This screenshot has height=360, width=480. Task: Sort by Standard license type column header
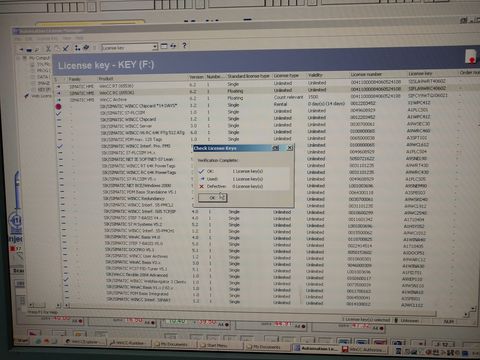248,76
